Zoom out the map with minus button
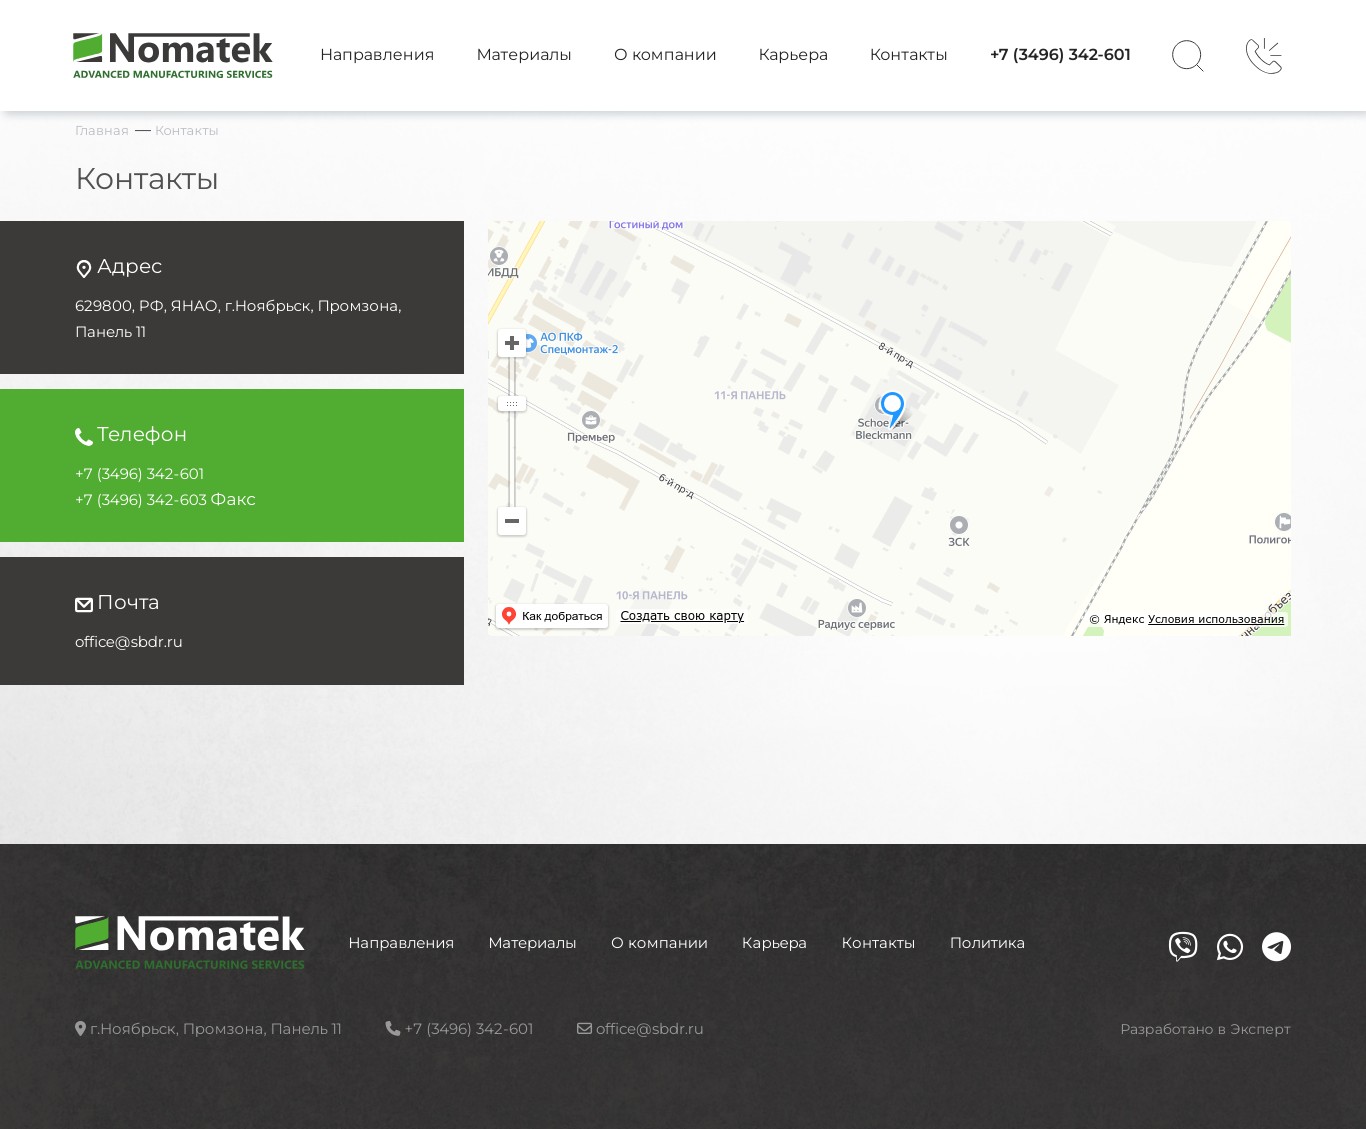The height and width of the screenshot is (1129, 1366). coord(512,521)
